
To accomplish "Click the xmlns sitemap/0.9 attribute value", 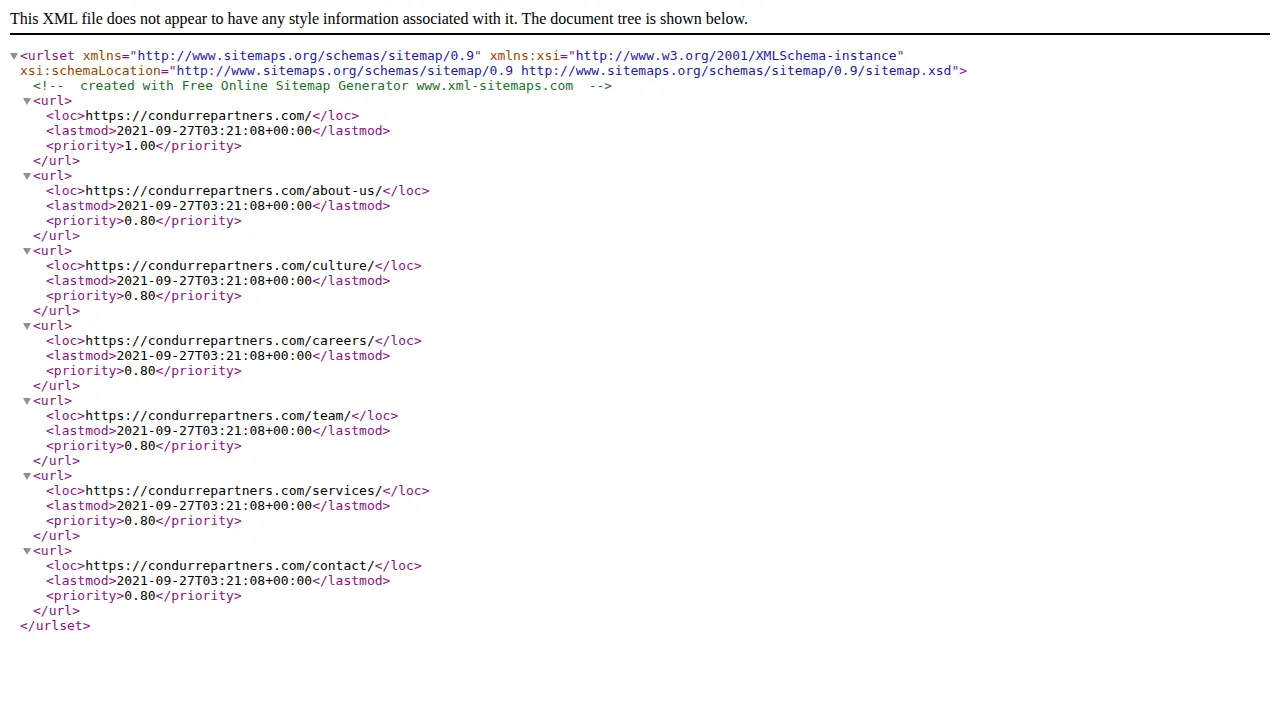I will 306,56.
